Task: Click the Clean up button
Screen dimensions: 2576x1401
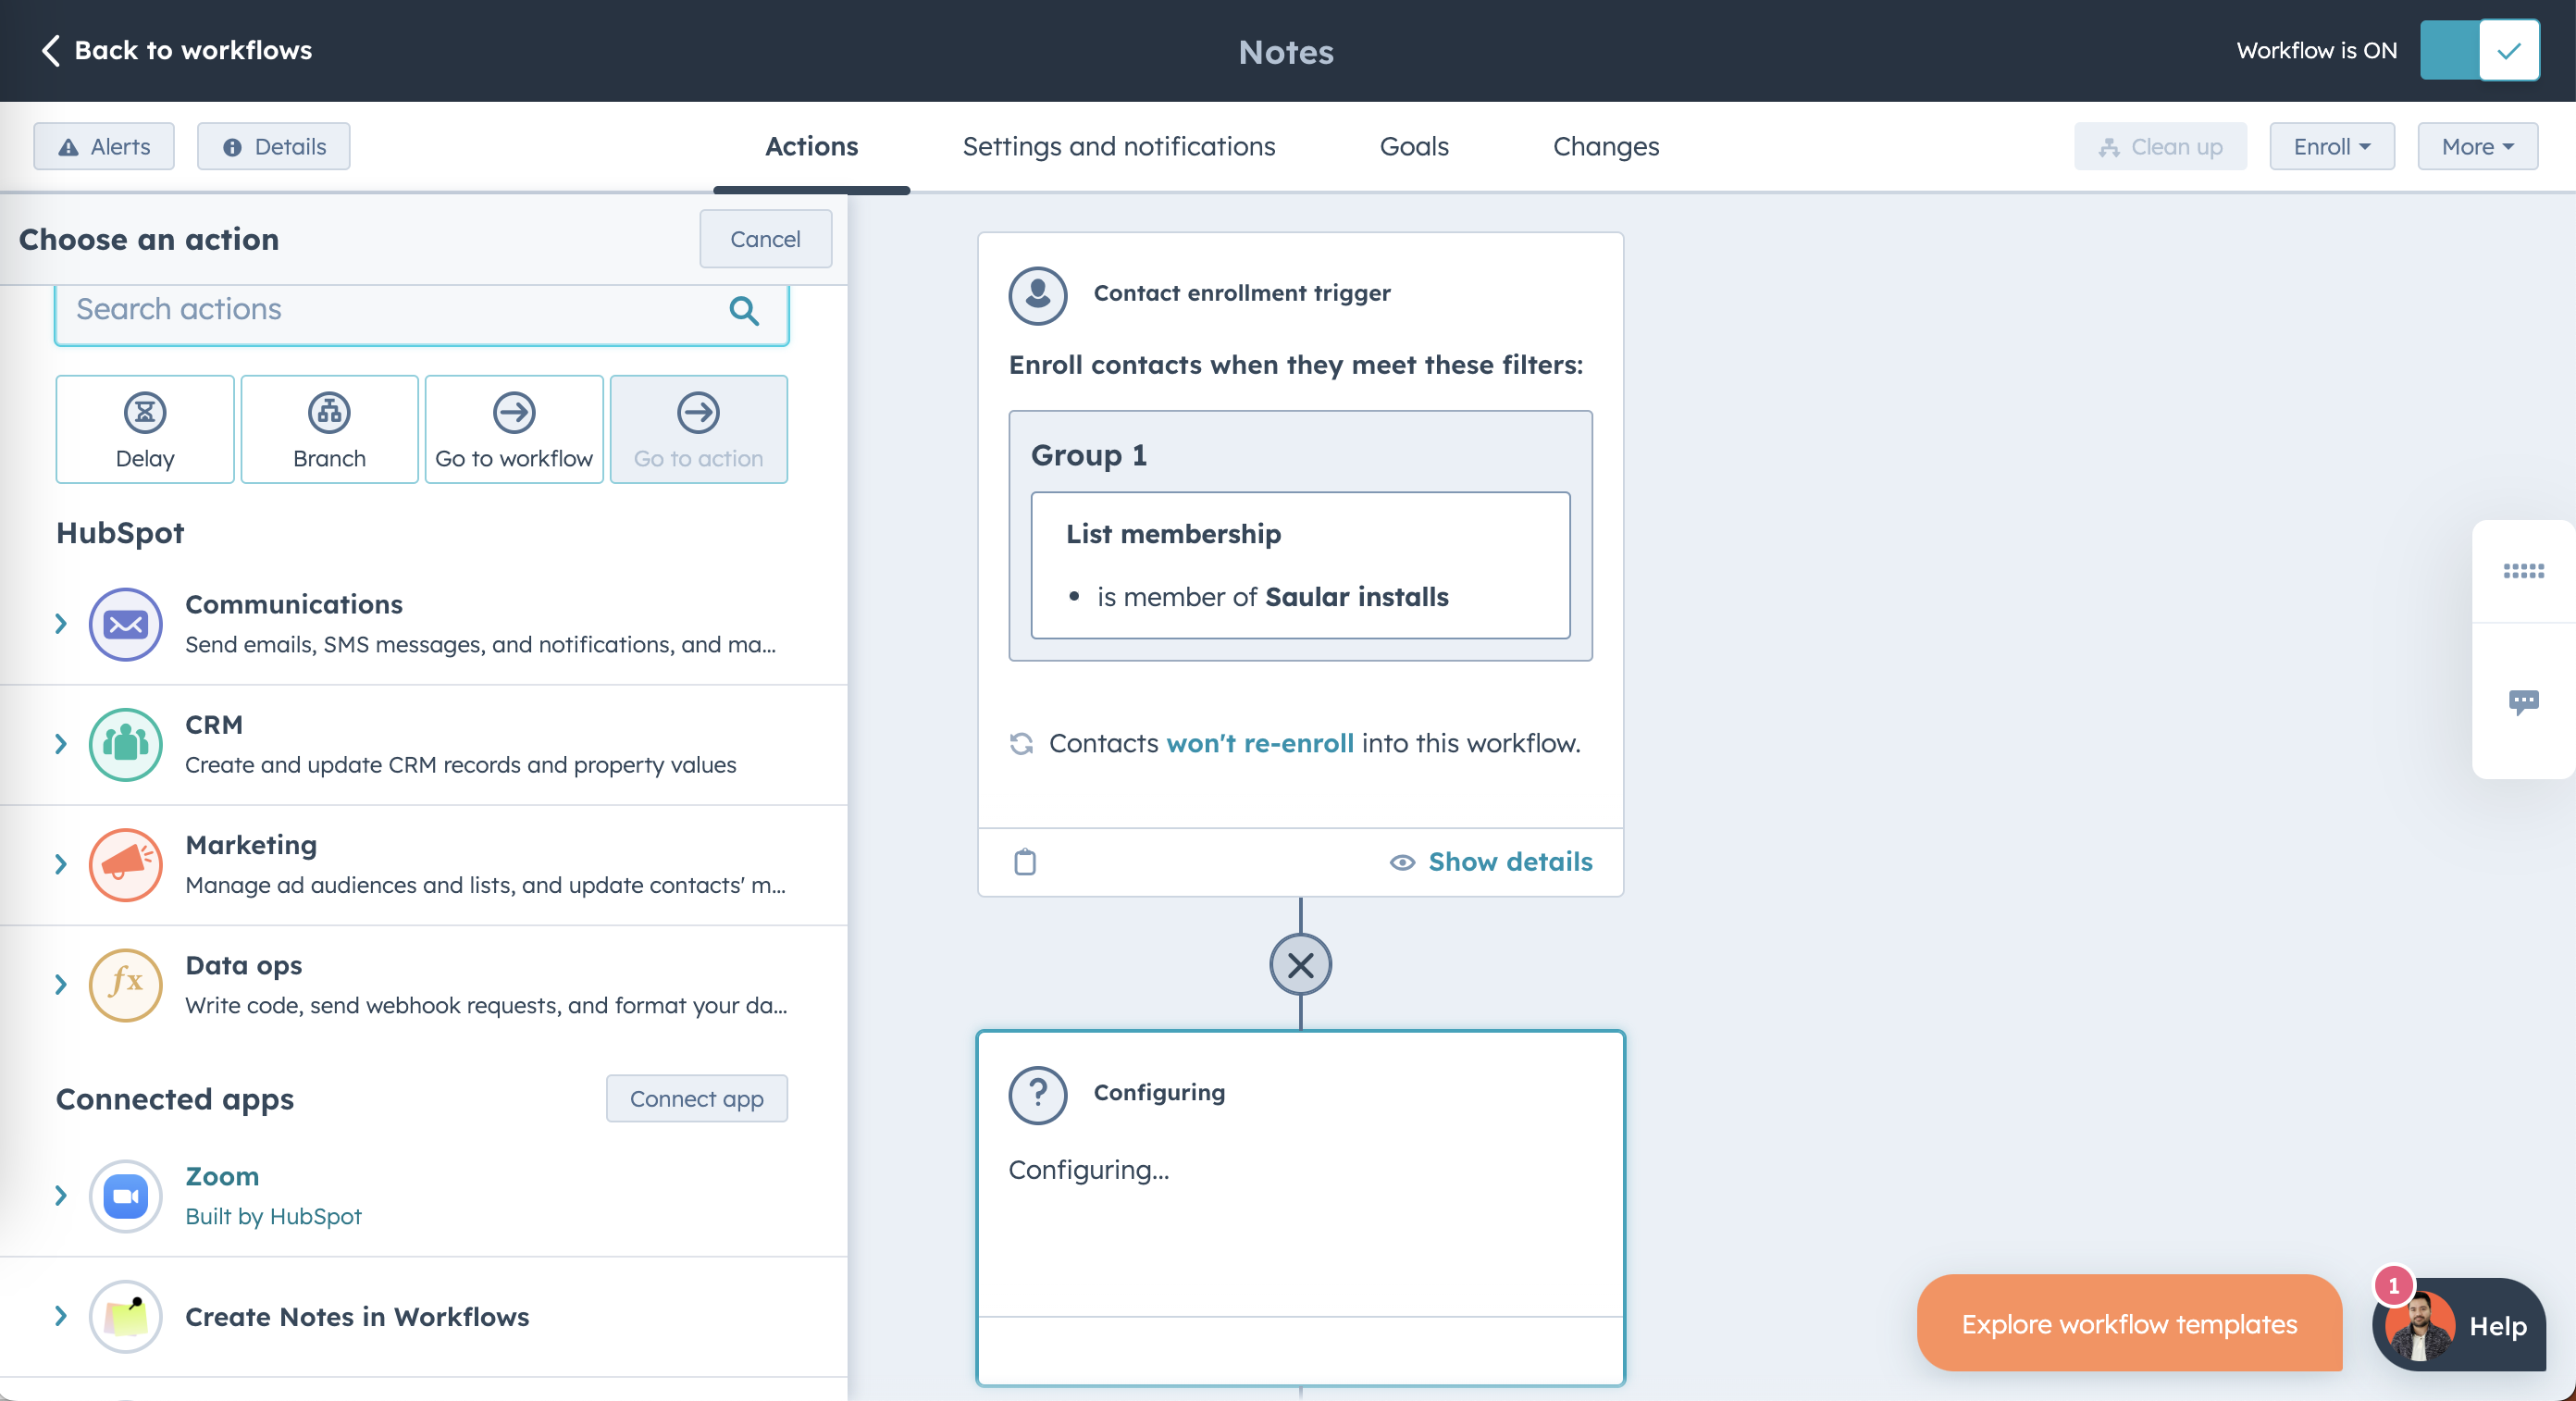Action: tap(2160, 147)
